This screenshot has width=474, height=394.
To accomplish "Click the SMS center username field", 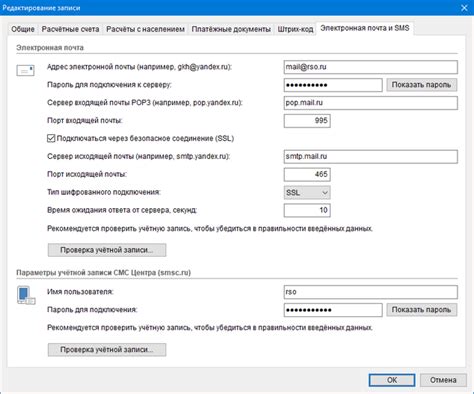I will pyautogui.click(x=371, y=292).
